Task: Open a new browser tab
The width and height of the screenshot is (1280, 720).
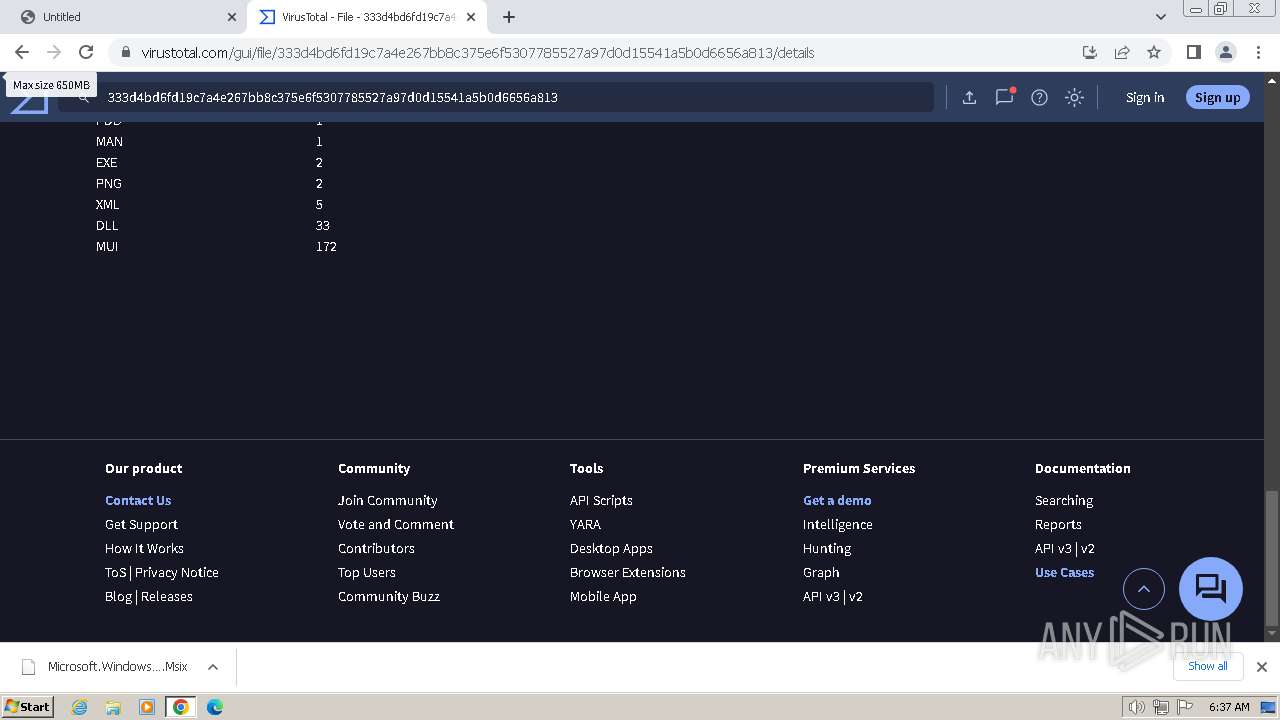Action: [x=509, y=17]
